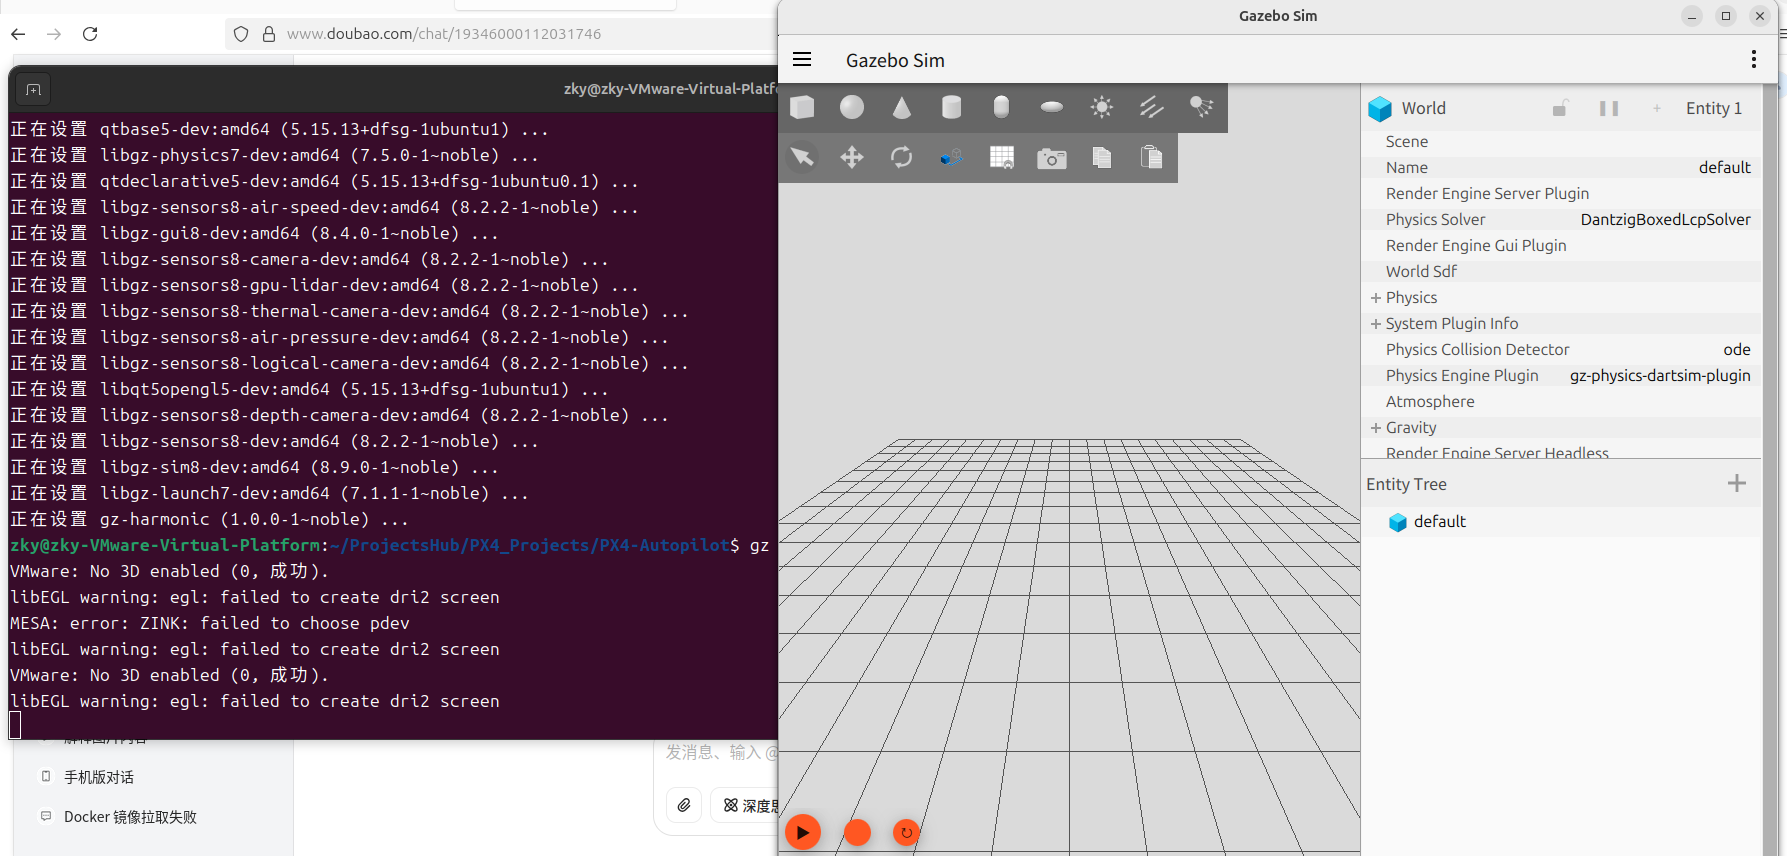Viewport: 1787px width, 856px height.
Task: Click the site security lock icon
Action: (268, 34)
